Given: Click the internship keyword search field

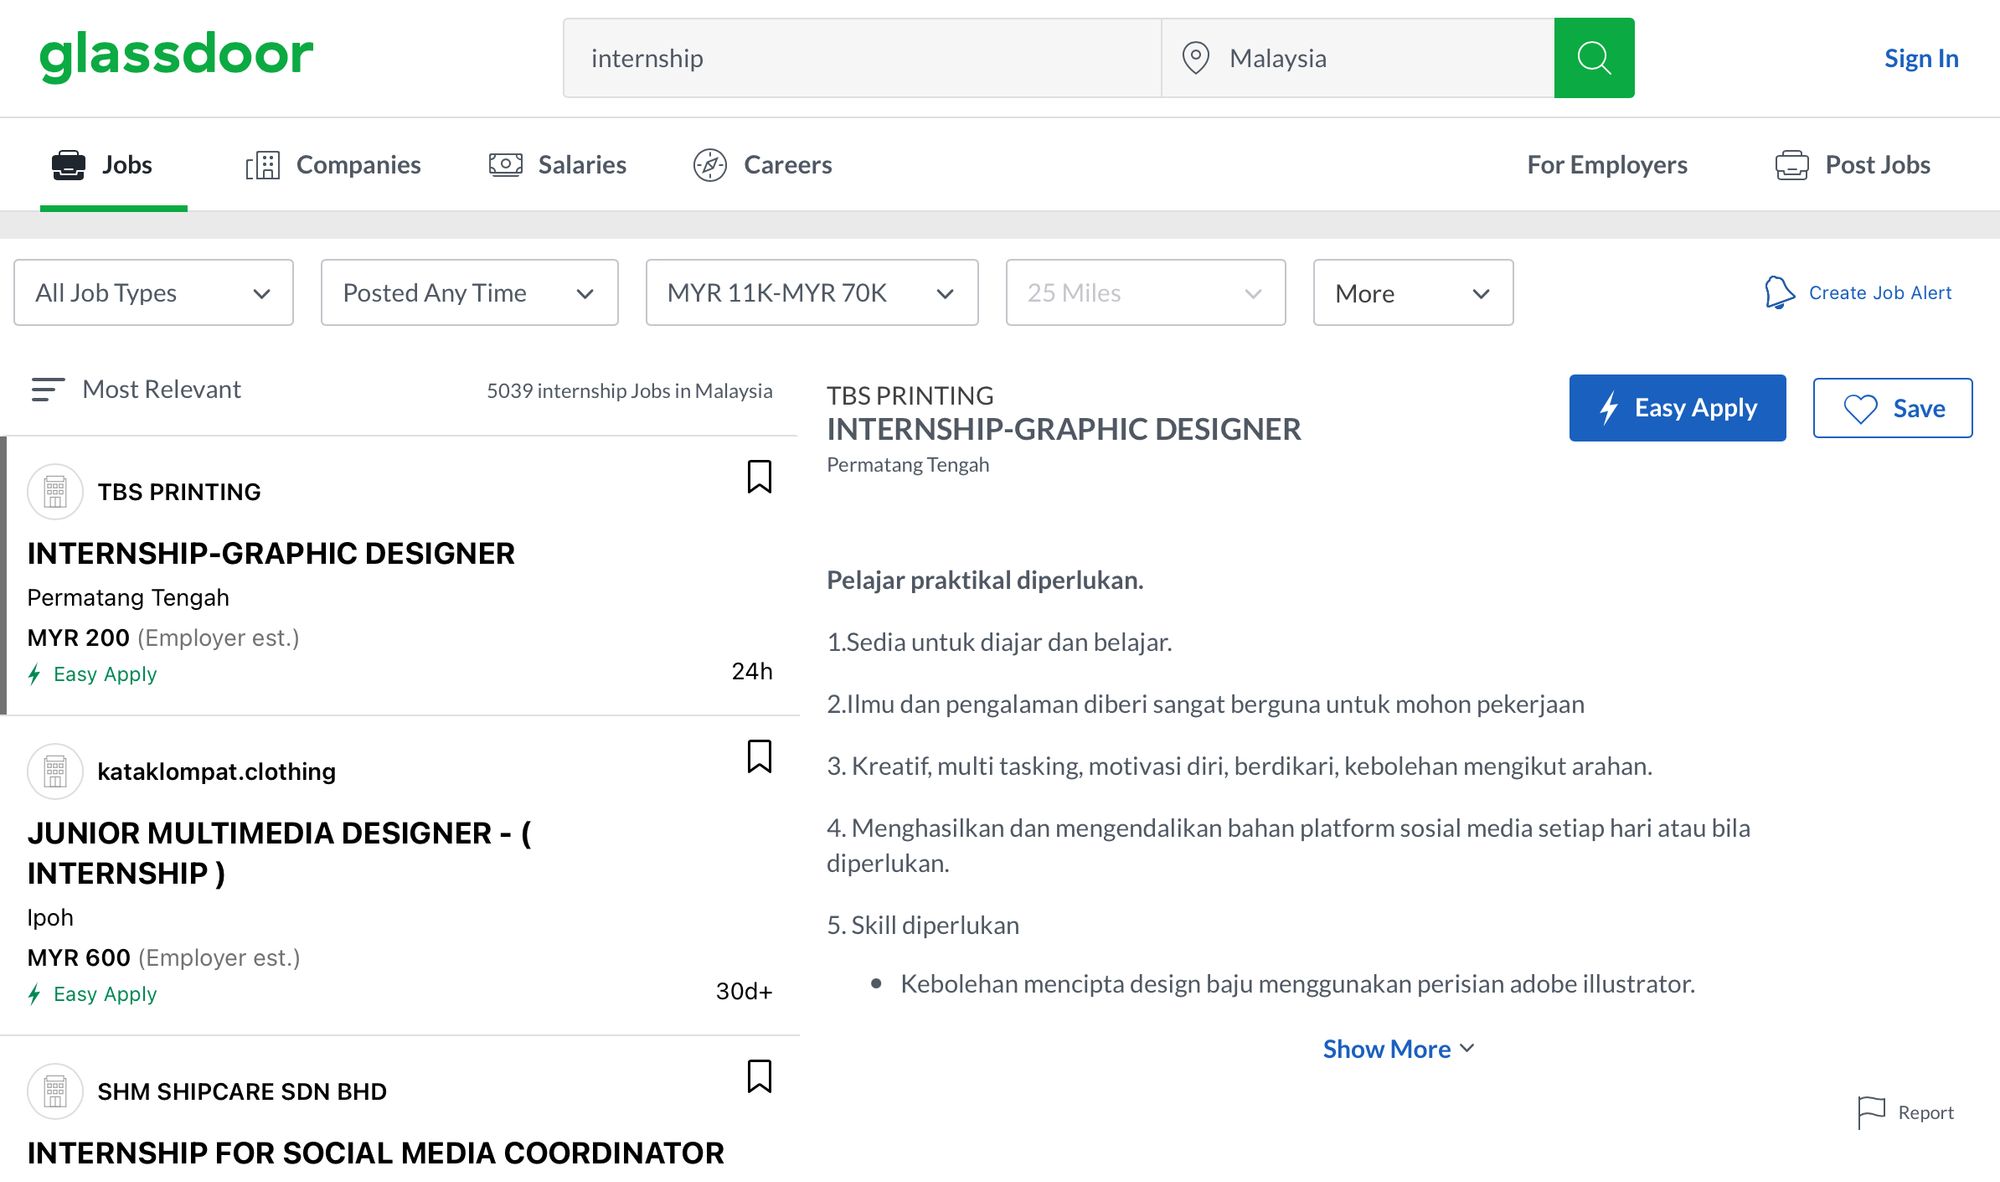Looking at the screenshot, I should [860, 58].
